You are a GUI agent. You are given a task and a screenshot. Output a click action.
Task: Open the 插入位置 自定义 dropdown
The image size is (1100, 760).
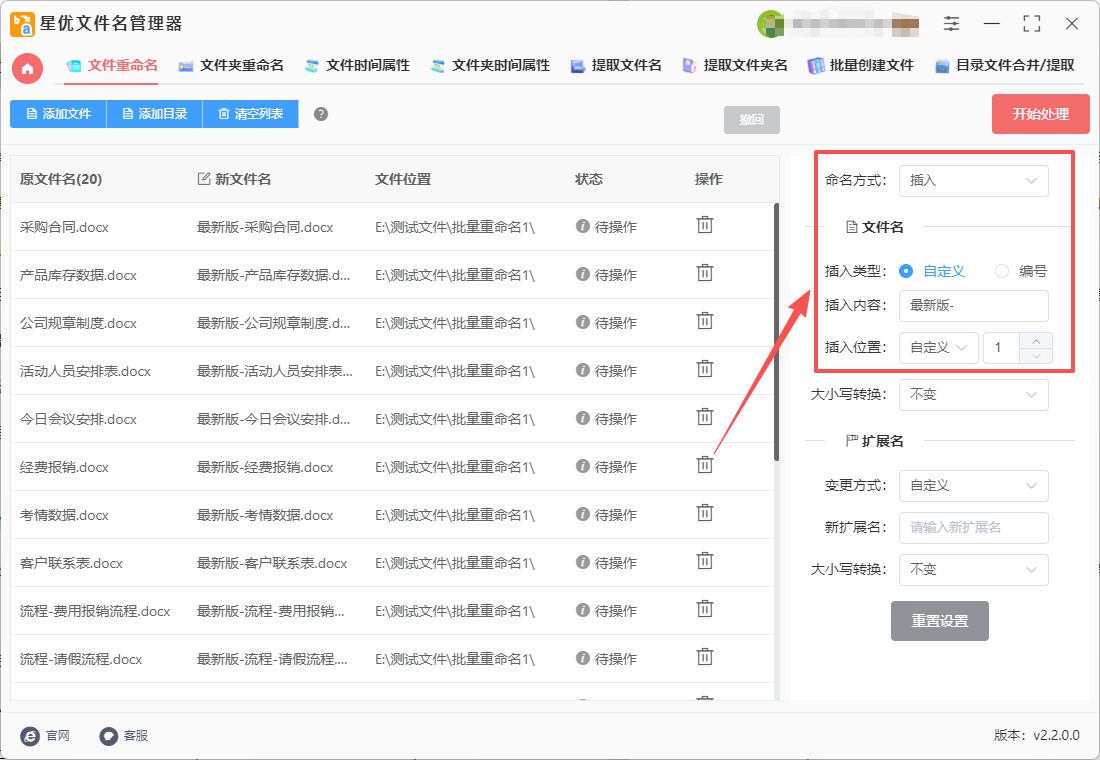(x=939, y=347)
